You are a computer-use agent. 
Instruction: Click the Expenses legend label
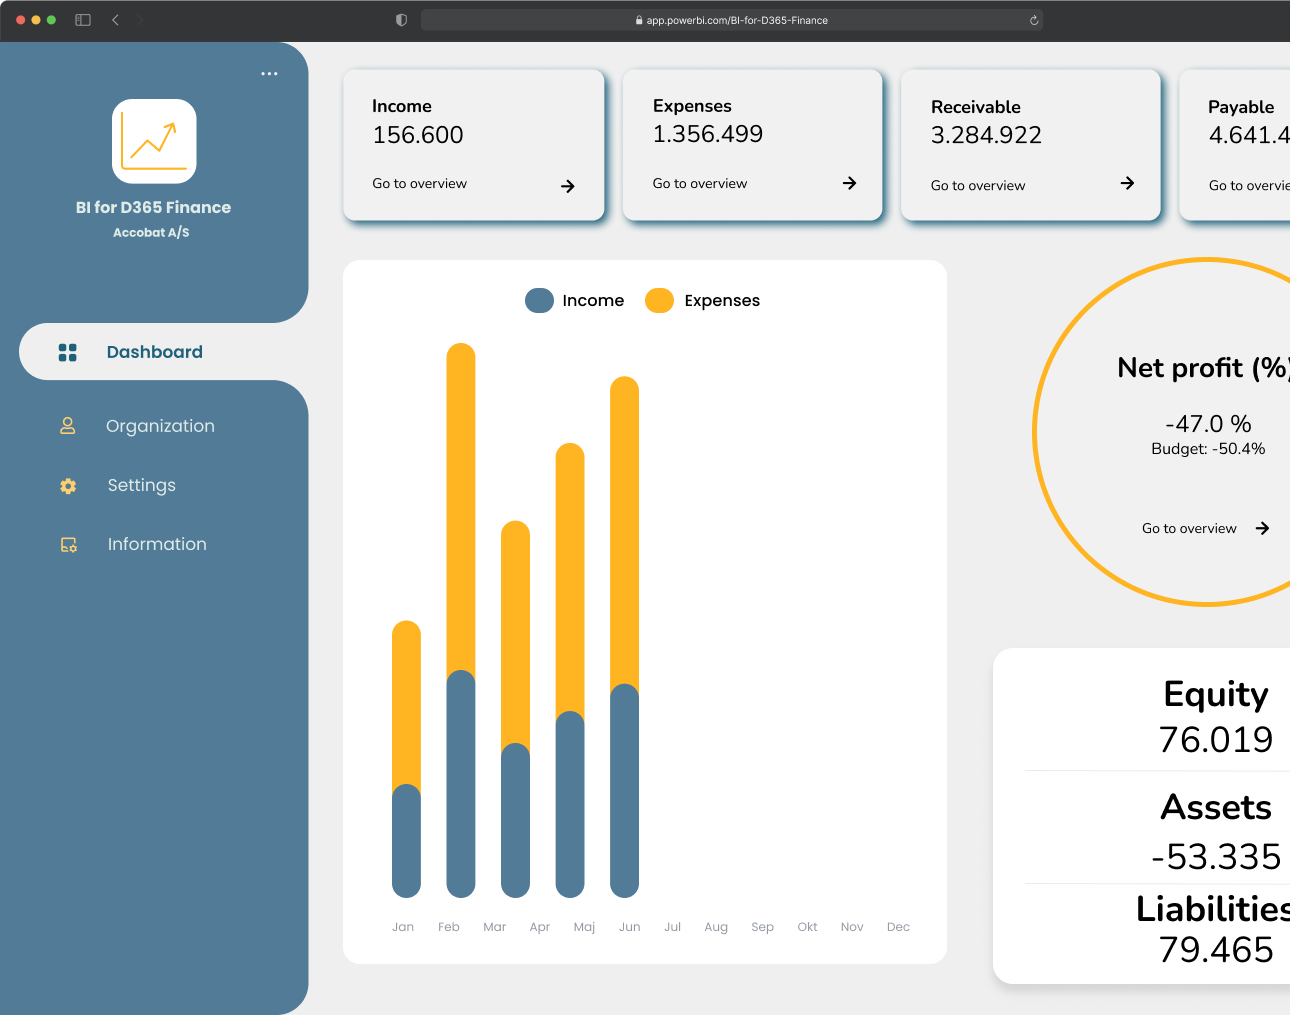(722, 300)
